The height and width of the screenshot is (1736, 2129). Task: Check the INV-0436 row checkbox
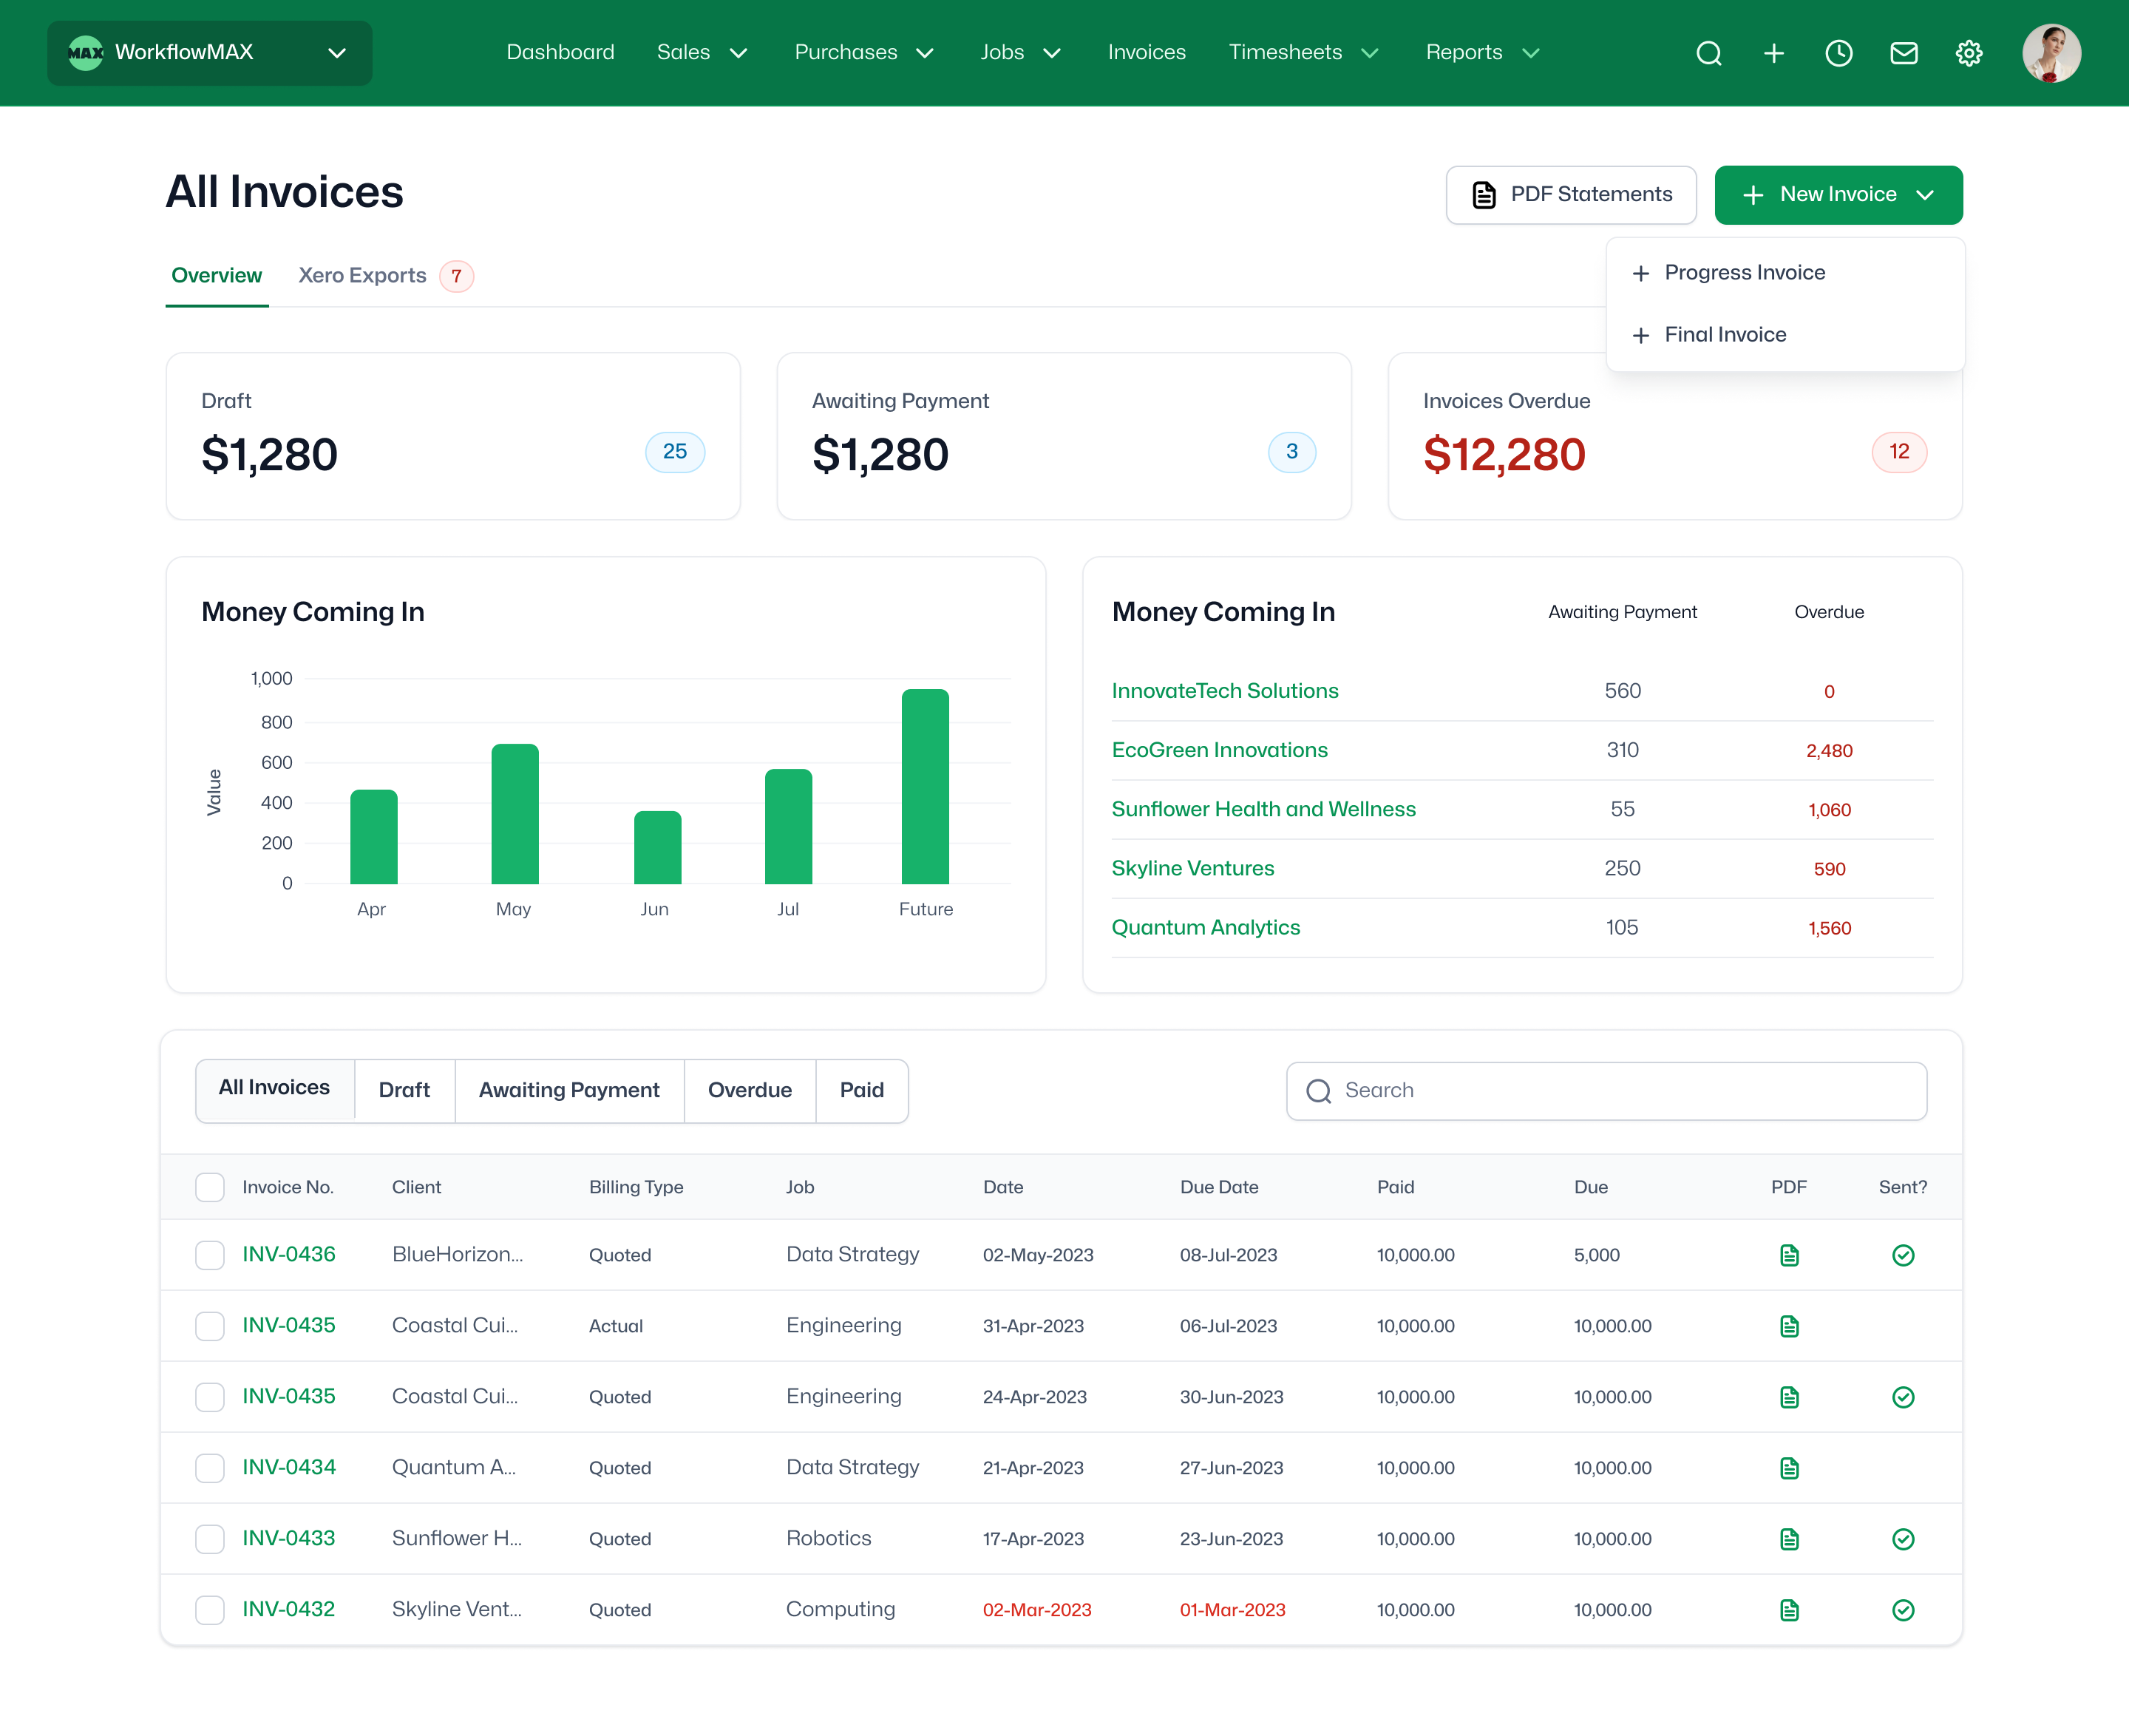pos(210,1255)
